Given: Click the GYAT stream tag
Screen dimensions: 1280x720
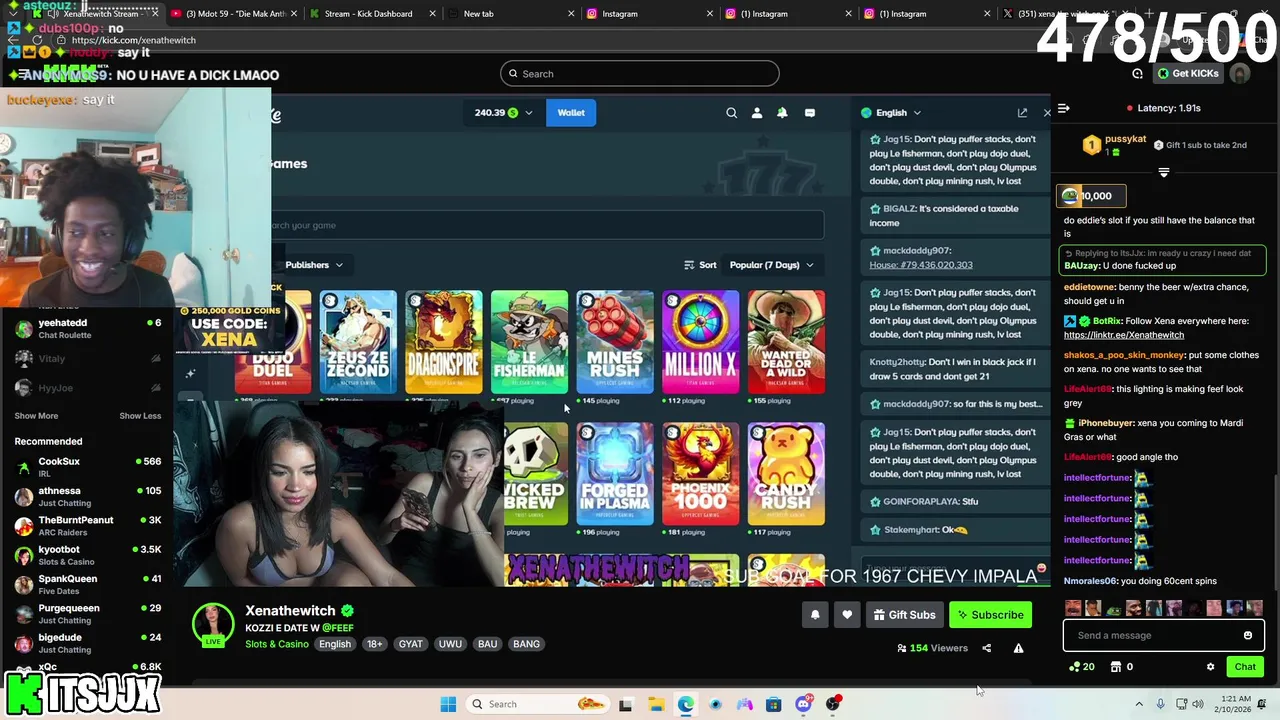Looking at the screenshot, I should point(411,644).
